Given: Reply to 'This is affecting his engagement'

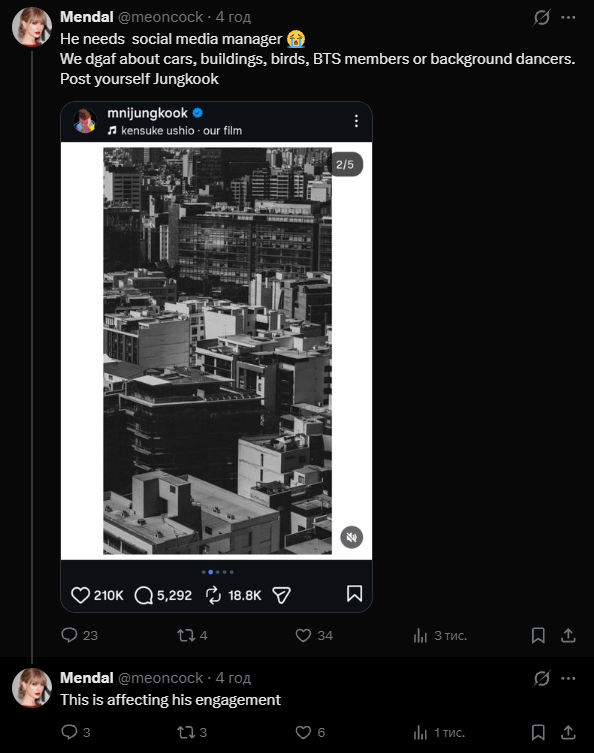Looking at the screenshot, I should click(x=69, y=732).
